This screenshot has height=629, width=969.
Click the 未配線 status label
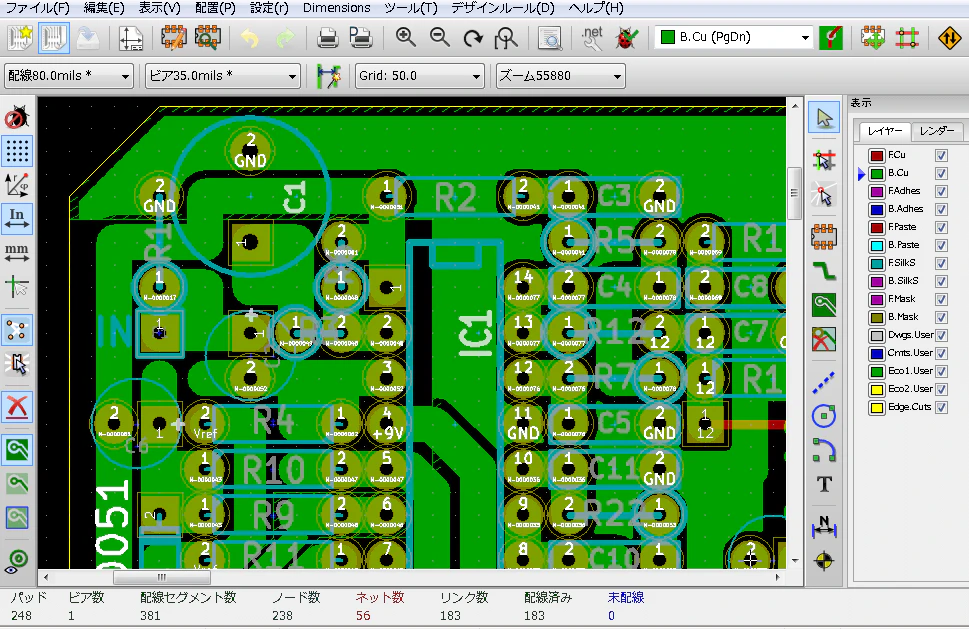626,597
